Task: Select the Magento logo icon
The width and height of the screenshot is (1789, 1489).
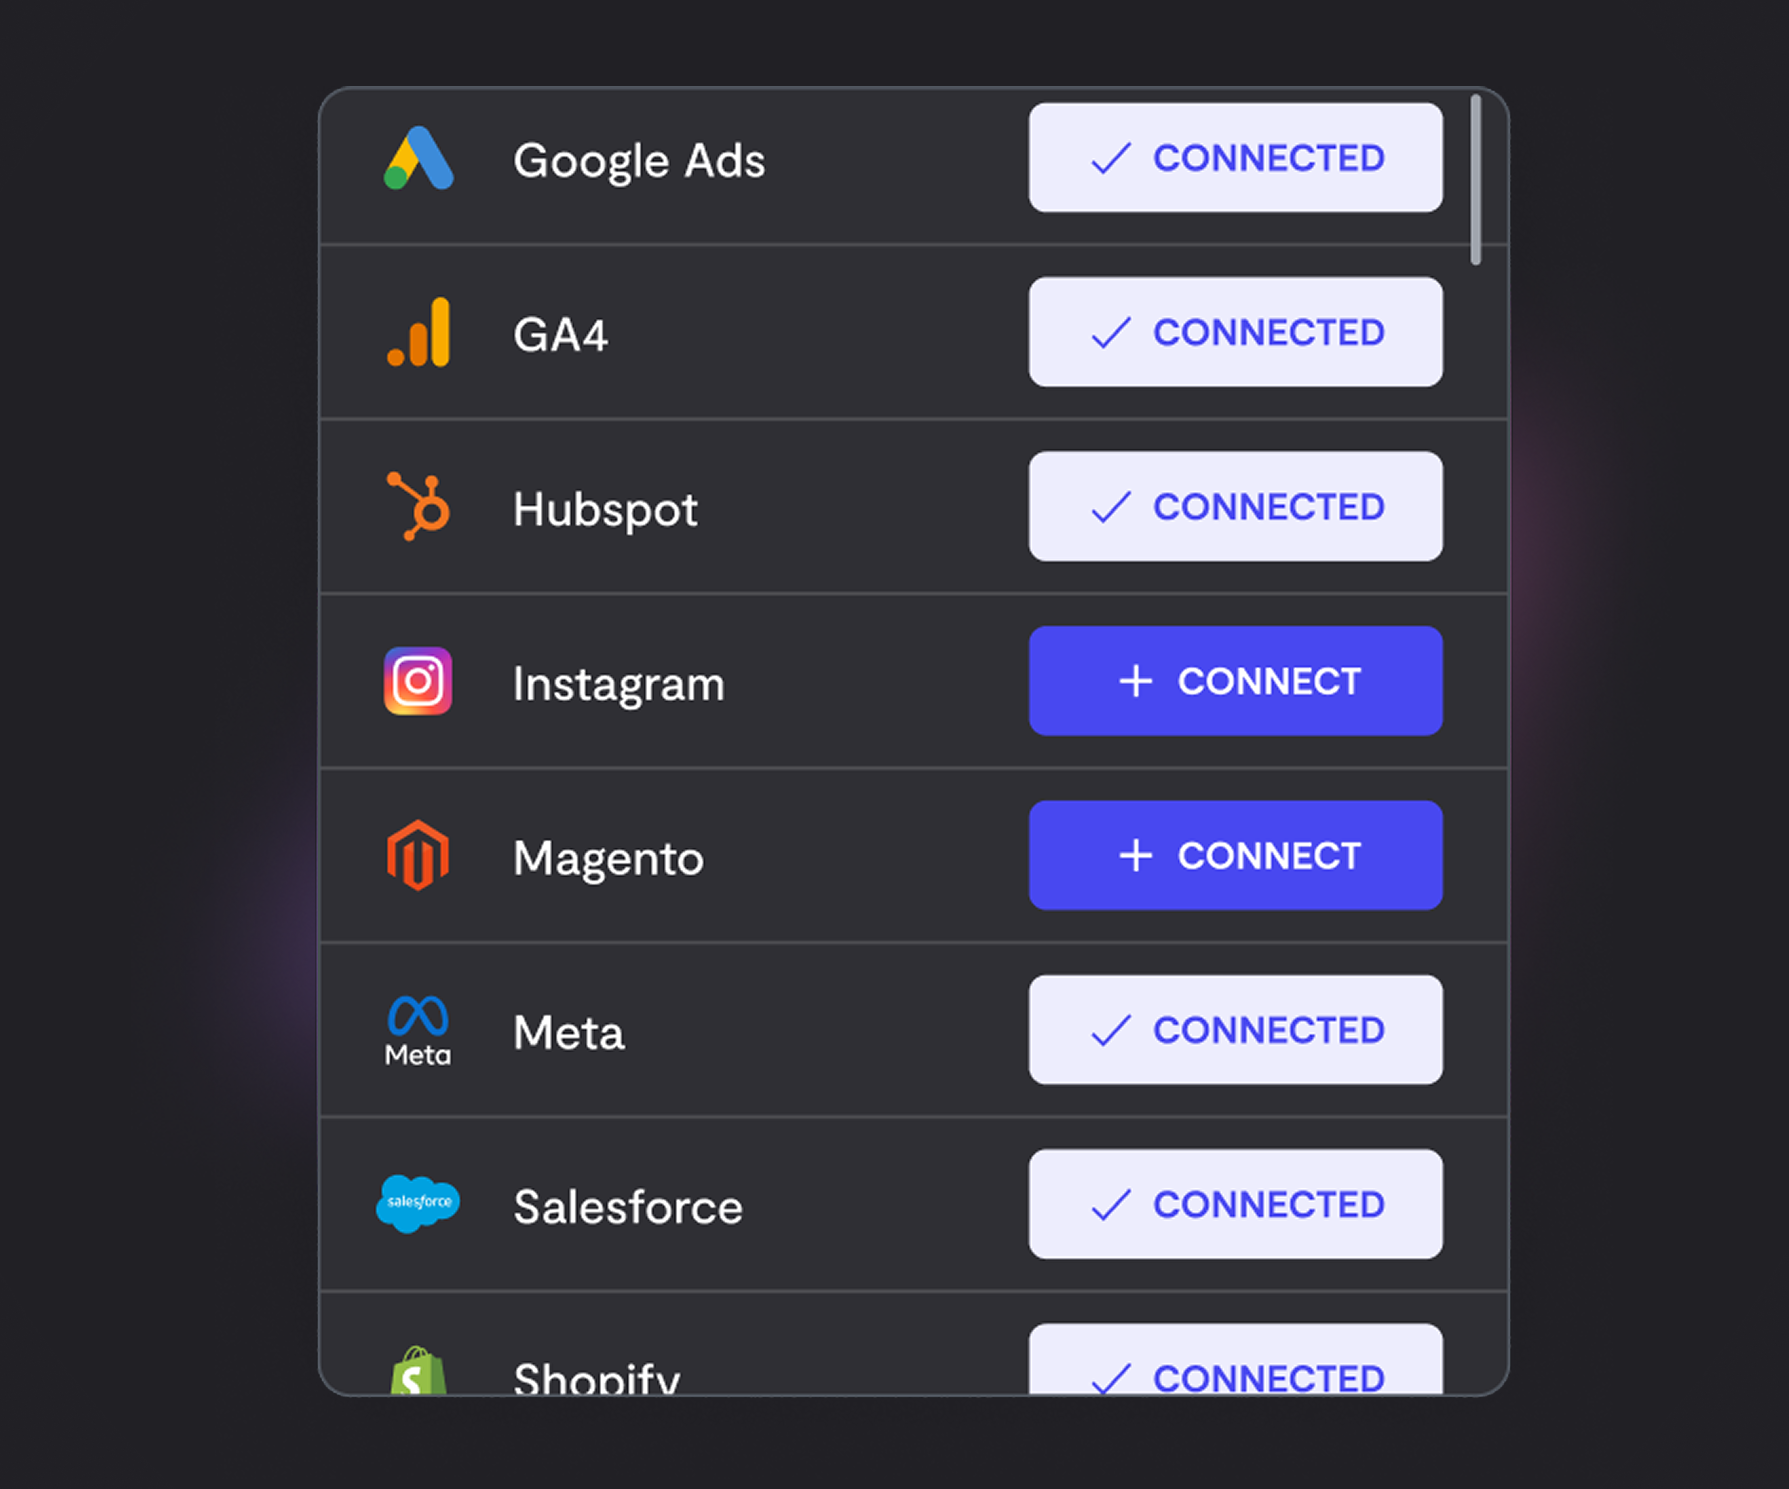Action: click(418, 855)
